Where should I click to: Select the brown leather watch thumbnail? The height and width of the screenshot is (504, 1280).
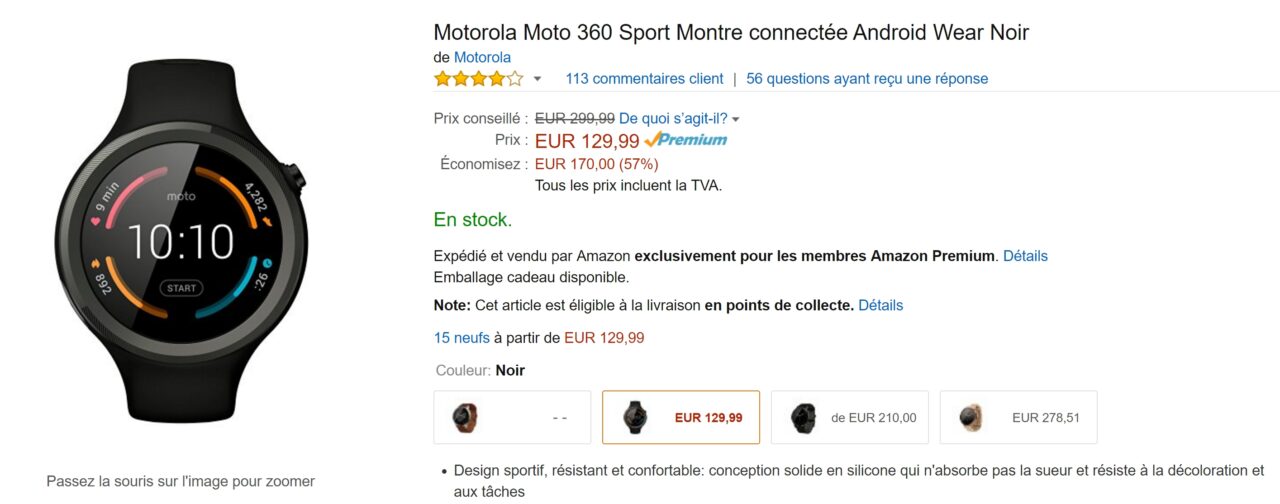tap(464, 417)
